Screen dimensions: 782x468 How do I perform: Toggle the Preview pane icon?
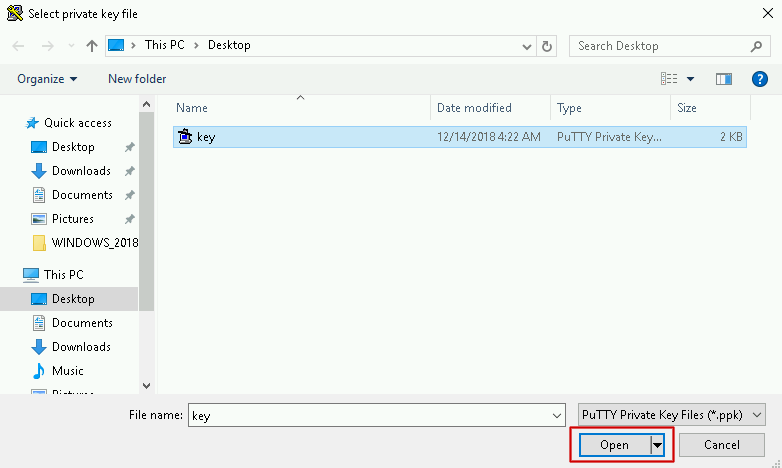pyautogui.click(x=724, y=79)
